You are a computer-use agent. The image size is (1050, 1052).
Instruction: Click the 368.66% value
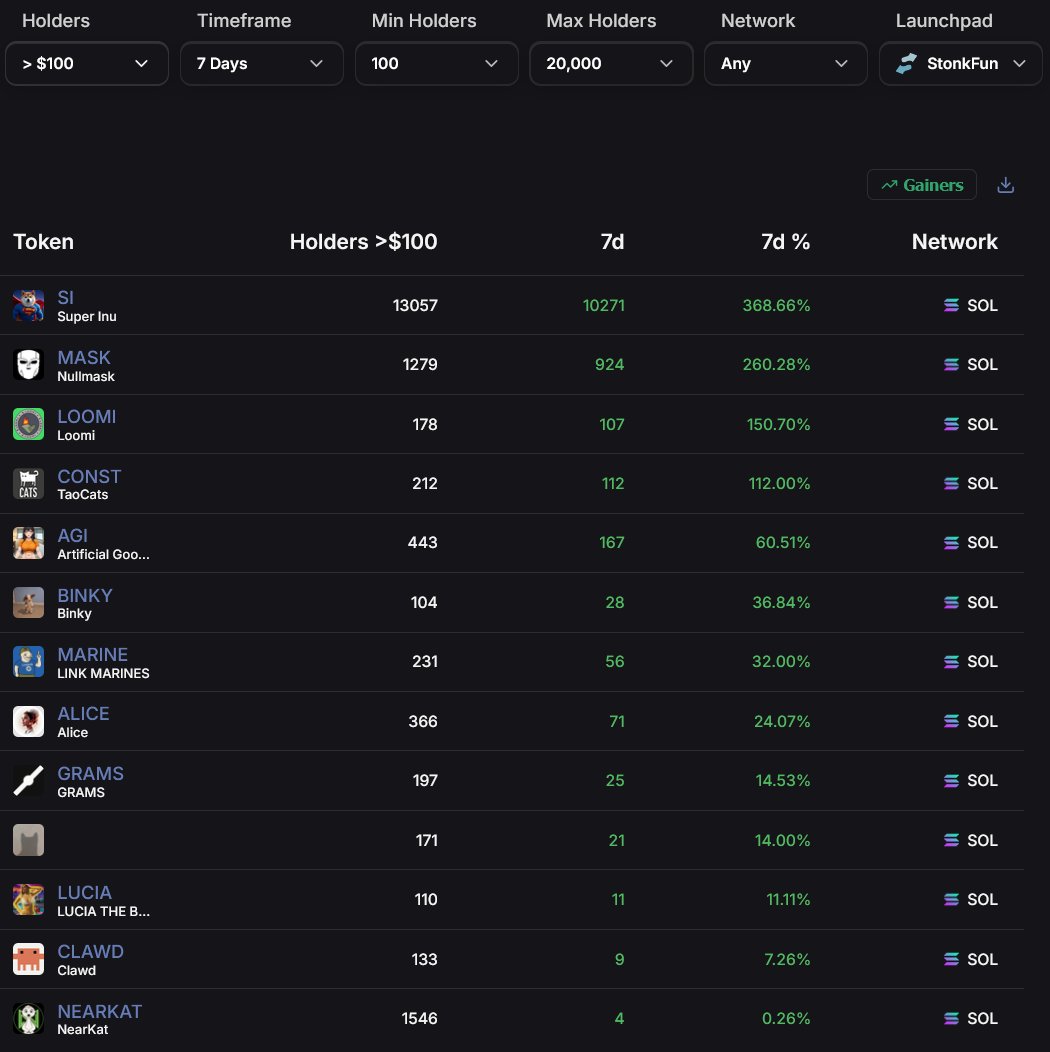coord(776,305)
